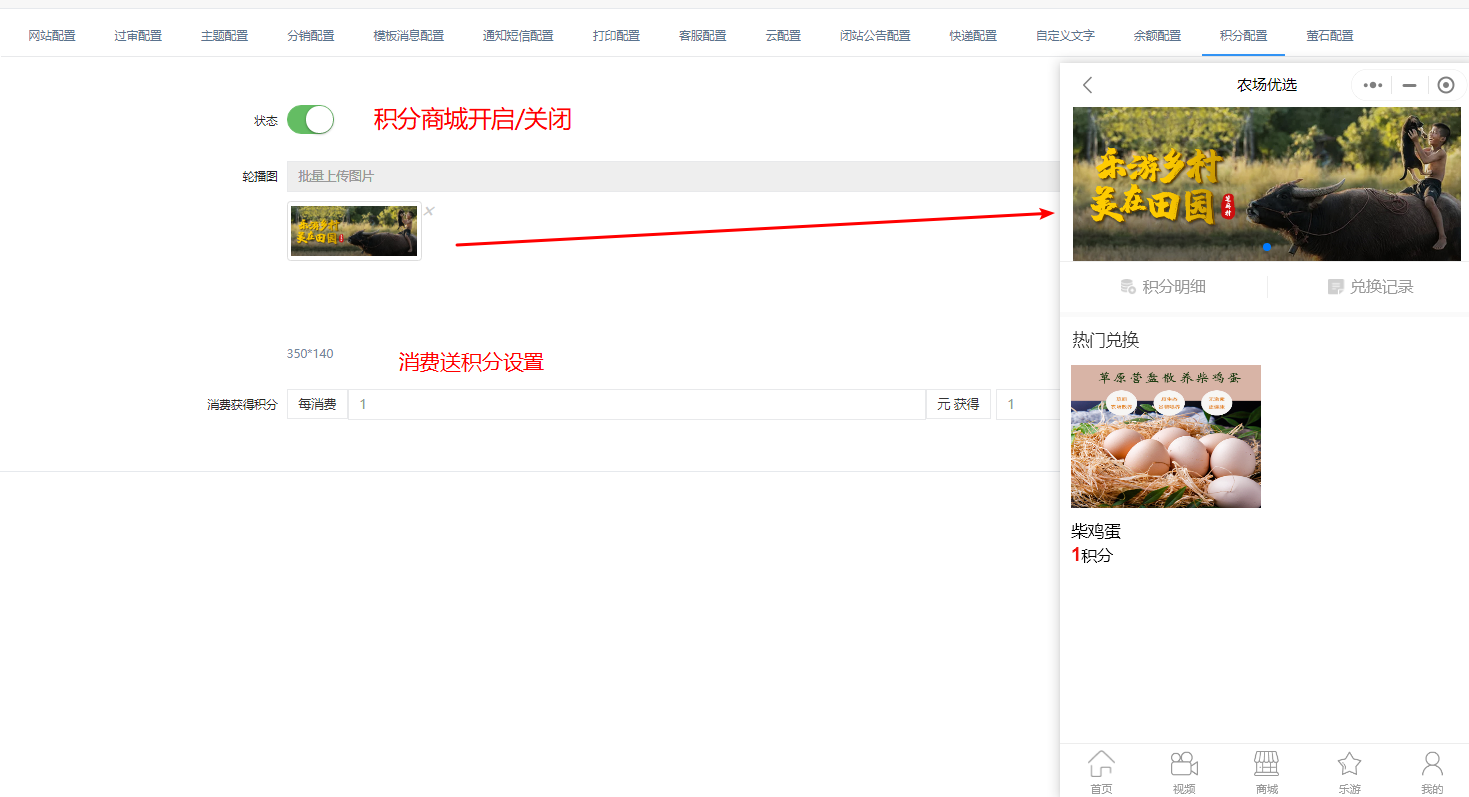The height and width of the screenshot is (797, 1469).
Task: Open the 云配置 tab
Action: [783, 36]
